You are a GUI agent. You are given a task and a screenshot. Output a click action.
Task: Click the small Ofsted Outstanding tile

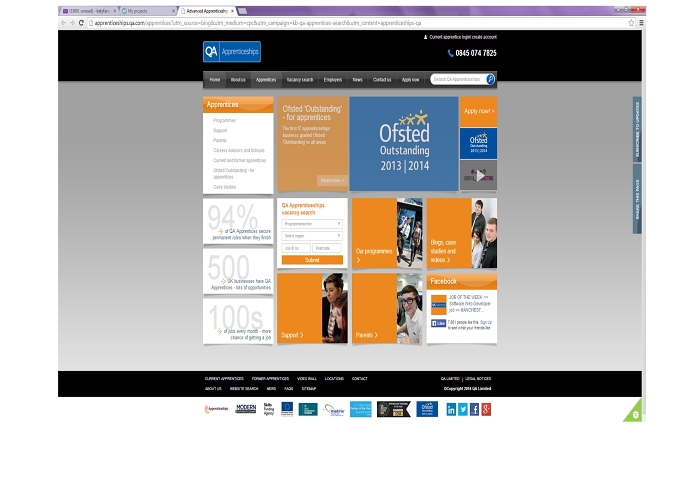point(478,144)
